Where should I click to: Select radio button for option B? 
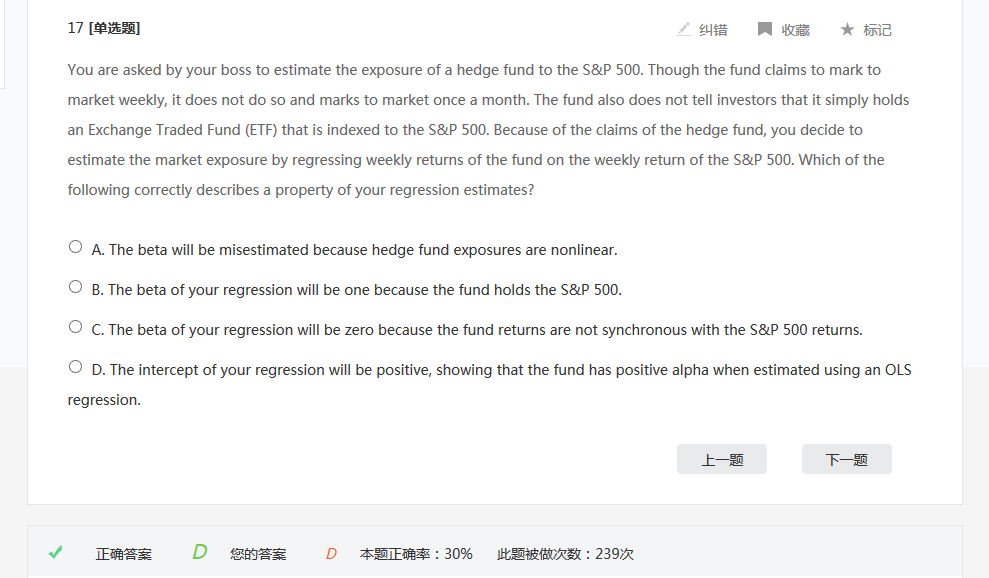coord(76,287)
